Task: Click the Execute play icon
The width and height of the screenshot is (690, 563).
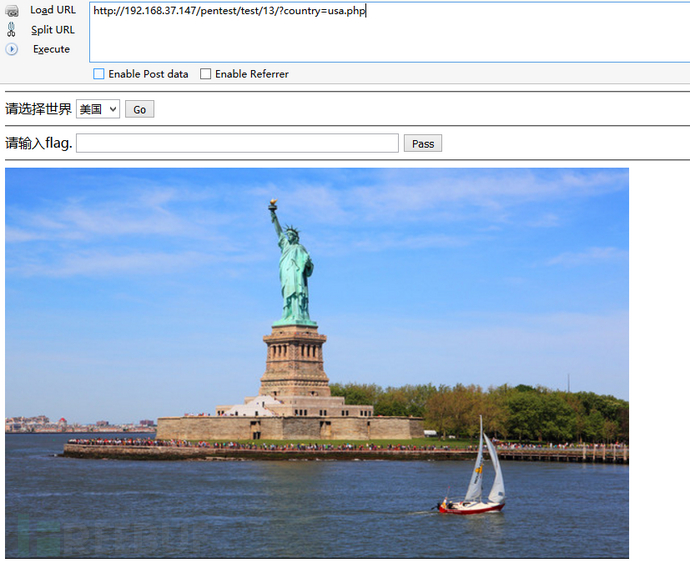Action: [x=12, y=49]
